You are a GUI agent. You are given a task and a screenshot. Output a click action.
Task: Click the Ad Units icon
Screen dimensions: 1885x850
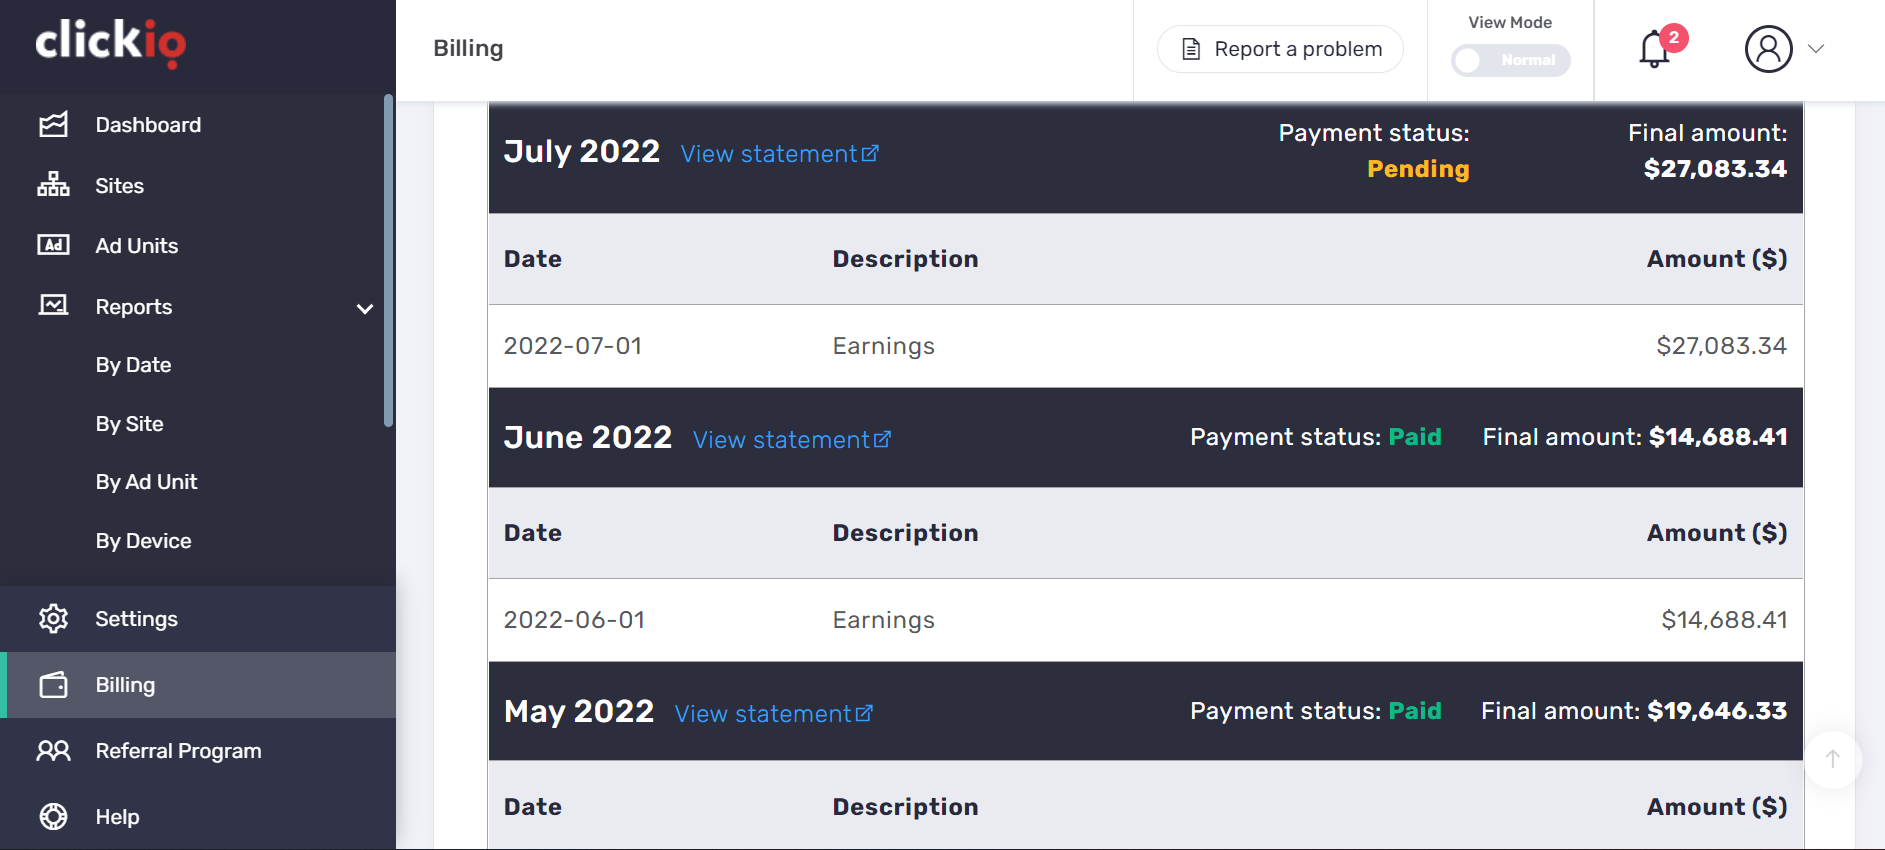pyautogui.click(x=53, y=245)
